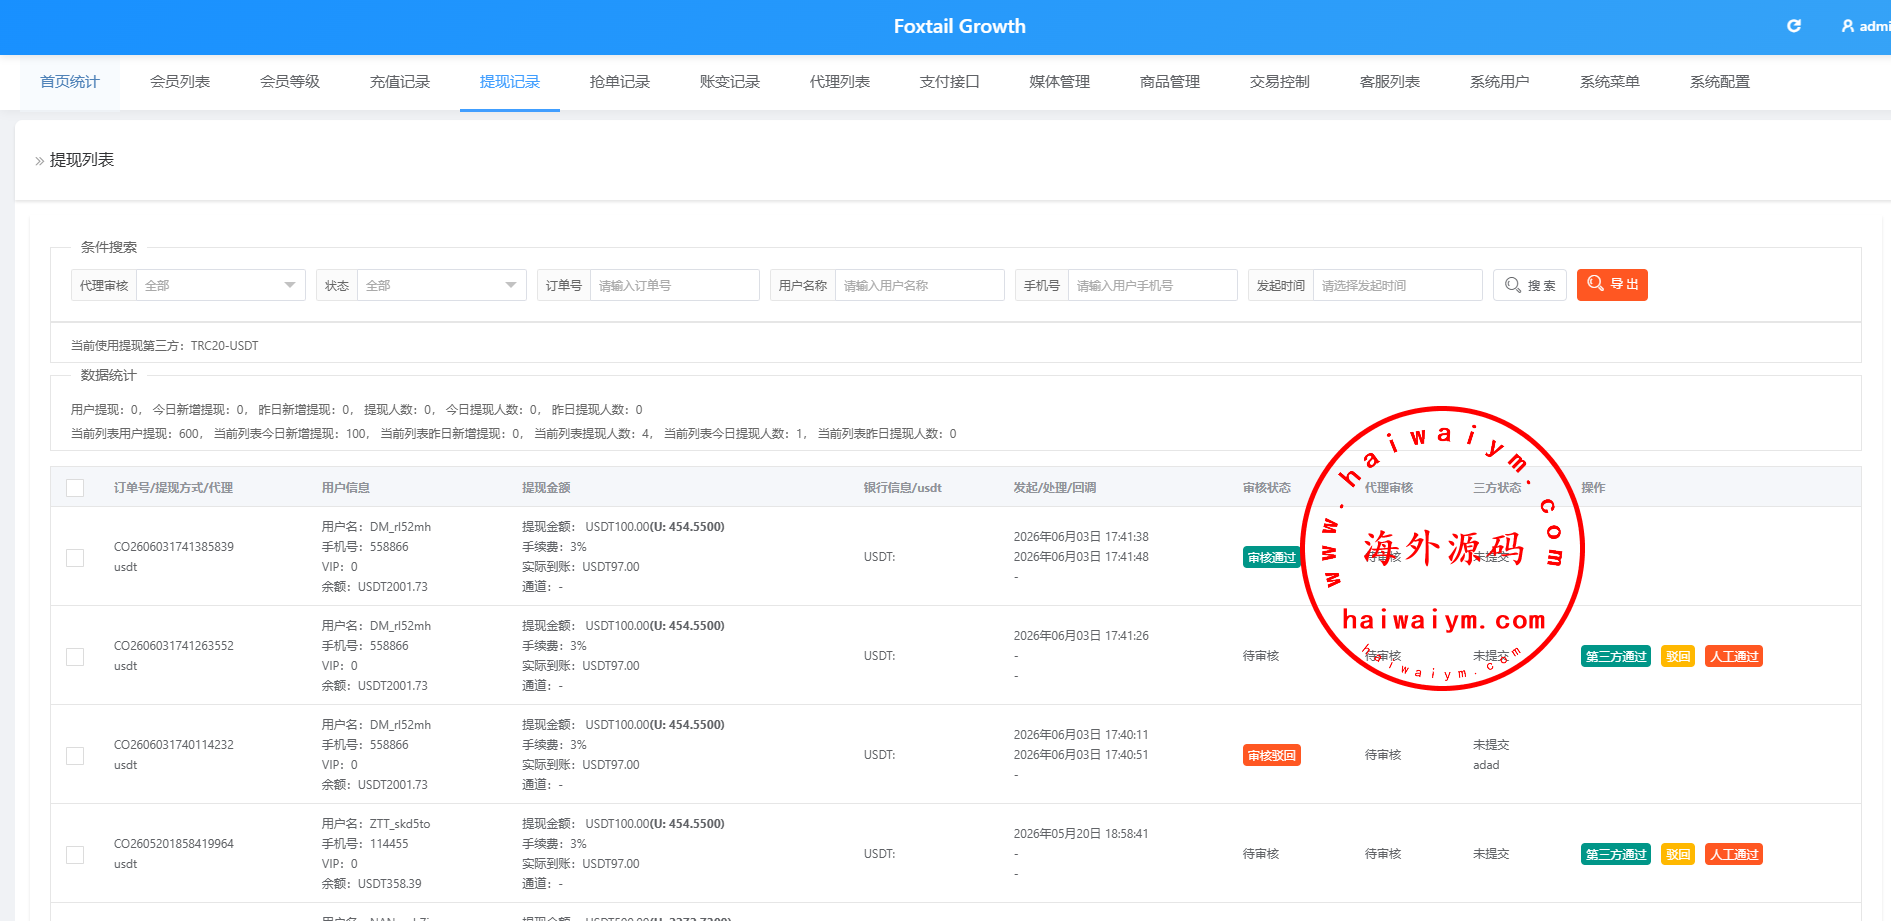This screenshot has width=1891, height=921.
Task: Click timestamp 2026年05月20日 18:58:41
Action: click(1081, 834)
